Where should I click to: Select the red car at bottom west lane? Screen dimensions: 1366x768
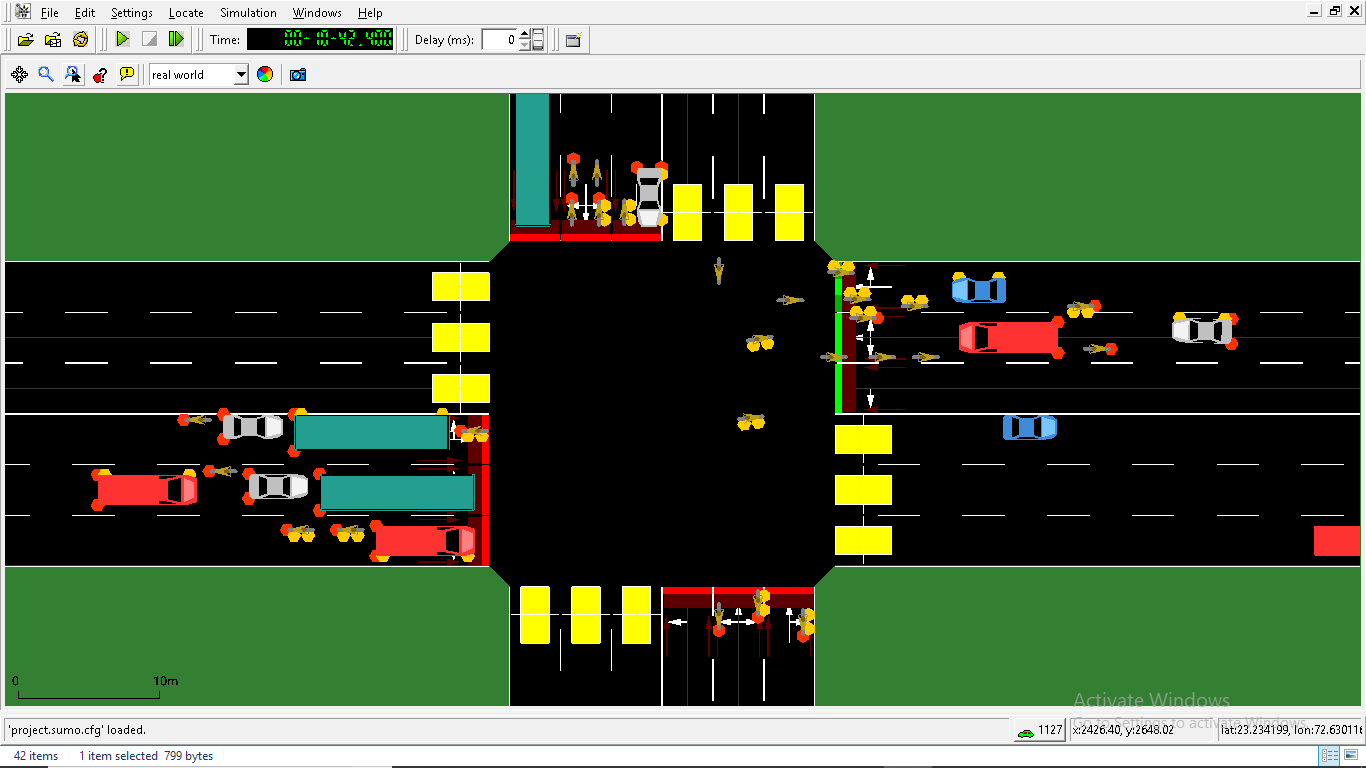point(425,541)
